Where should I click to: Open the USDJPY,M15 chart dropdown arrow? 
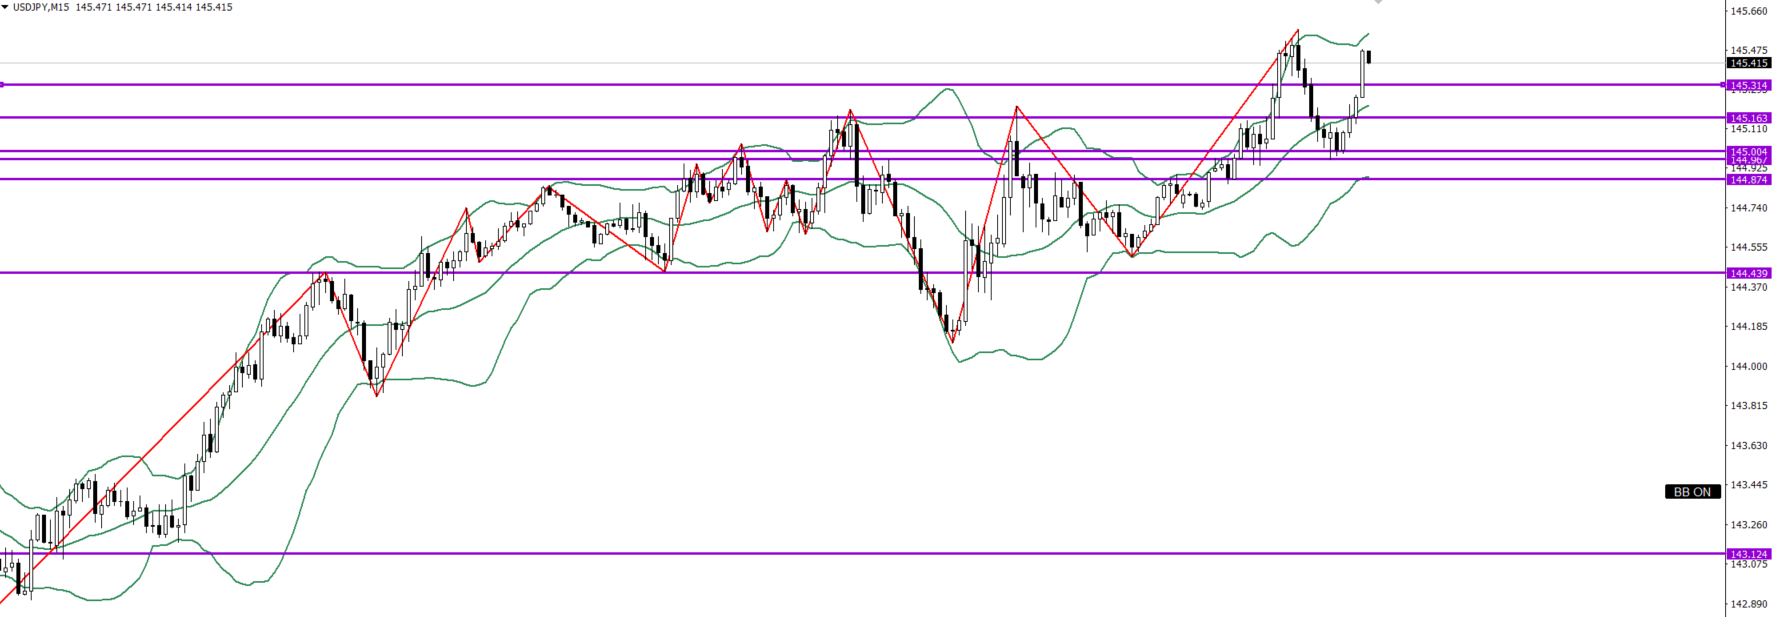tap(5, 7)
